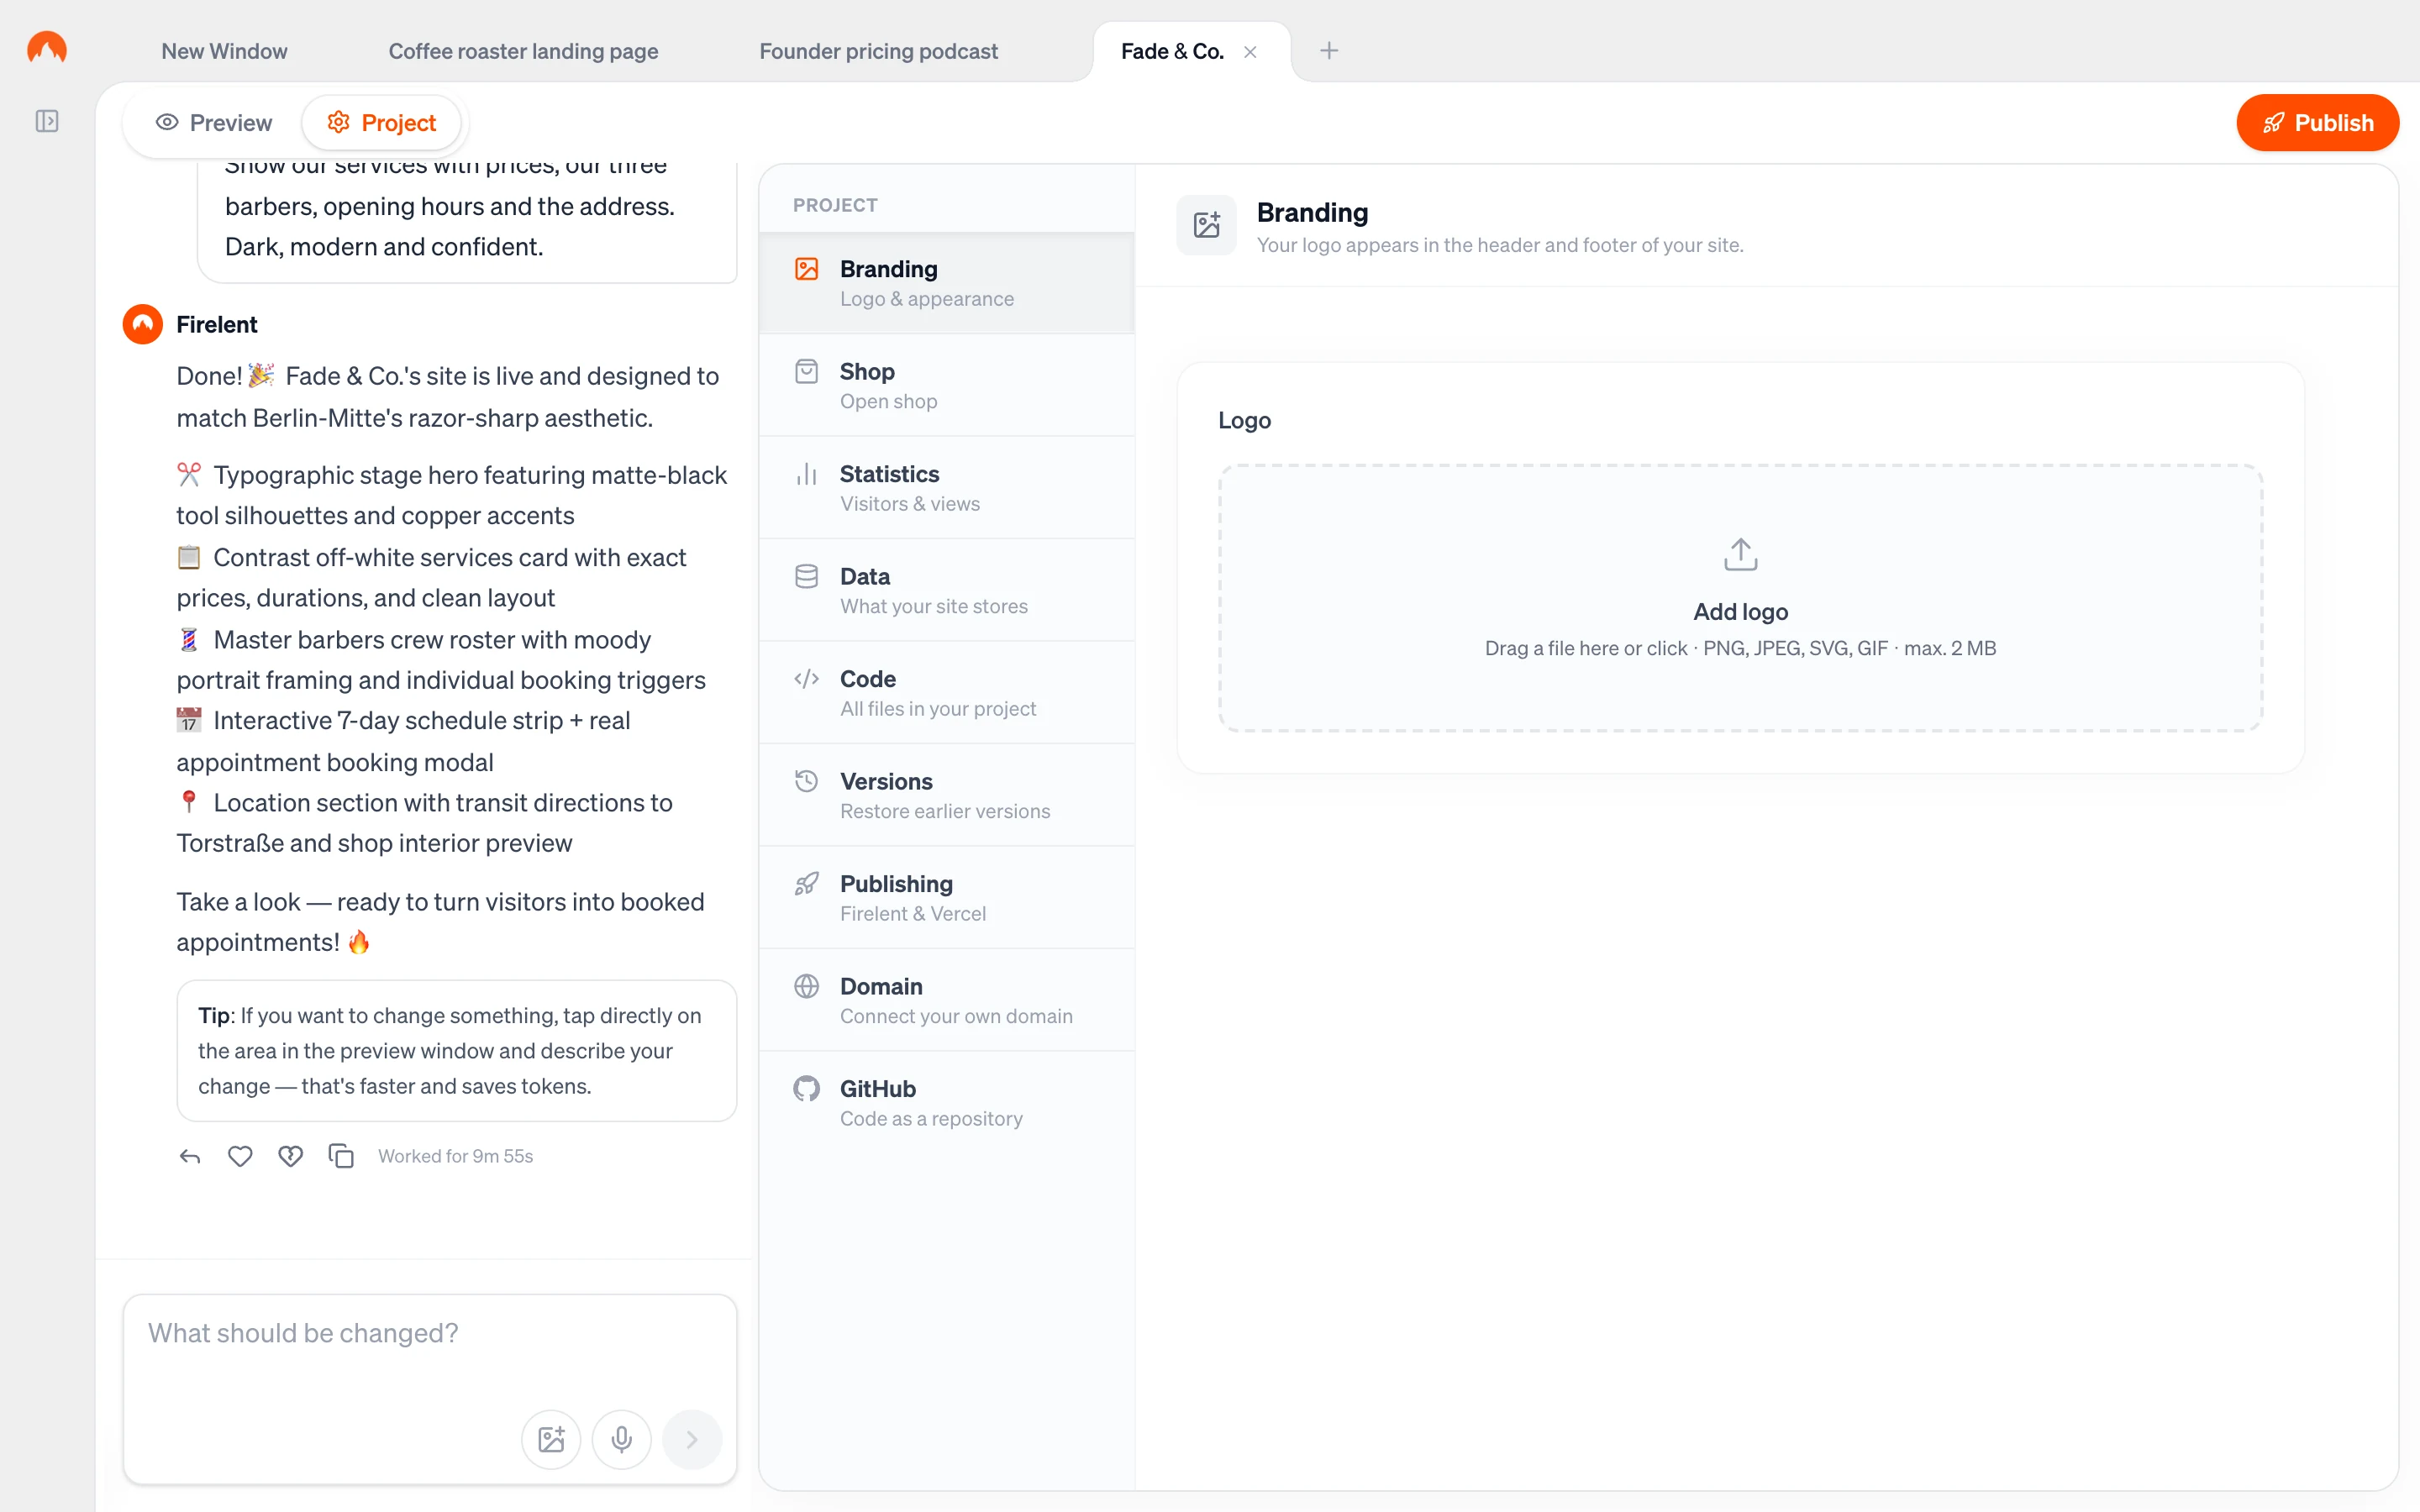Open the Founder pricing podcast tab
This screenshot has height=1512, width=2420.
tap(878, 51)
